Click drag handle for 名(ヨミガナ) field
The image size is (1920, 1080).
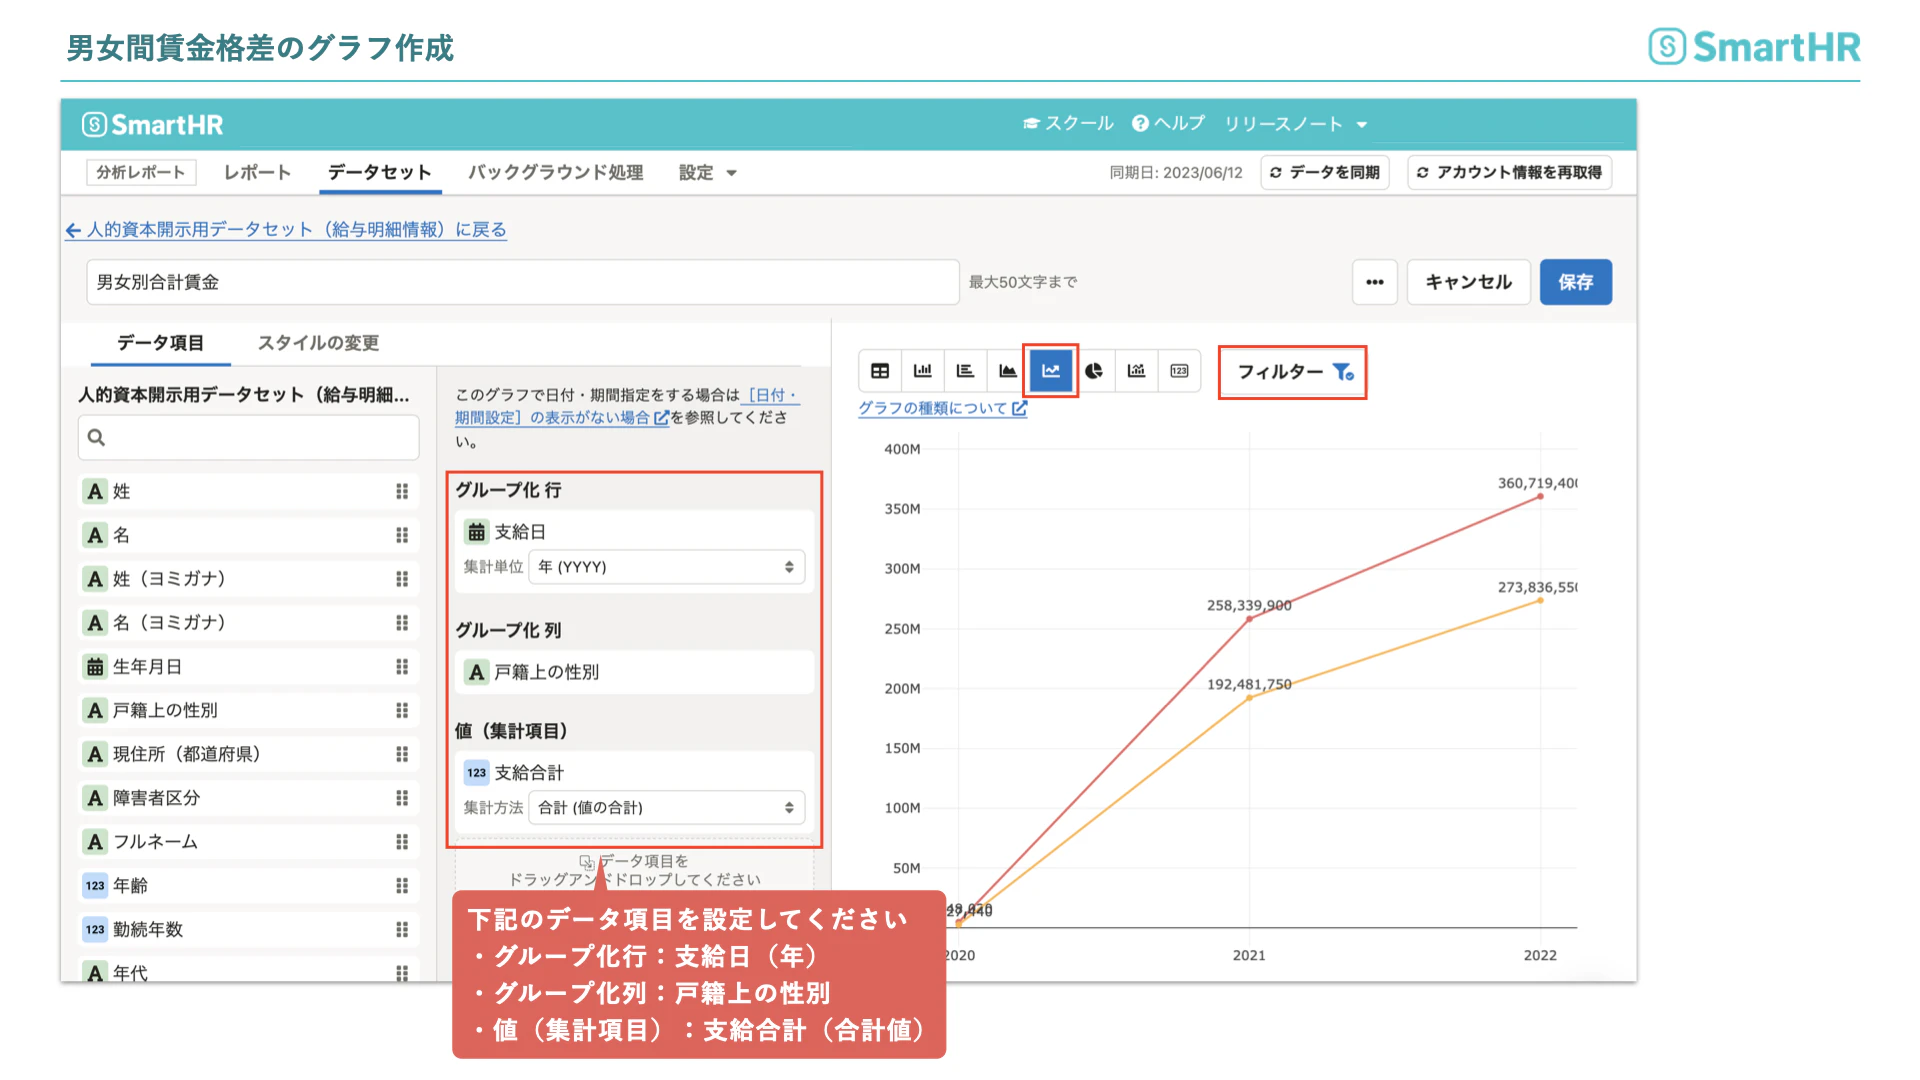click(402, 623)
